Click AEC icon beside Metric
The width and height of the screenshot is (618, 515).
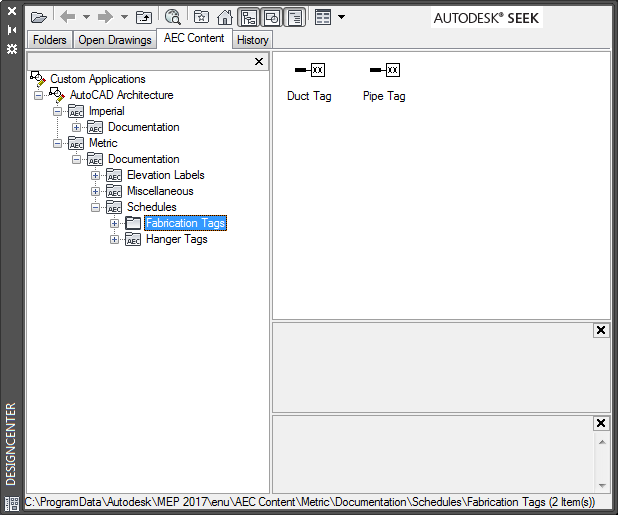76,143
